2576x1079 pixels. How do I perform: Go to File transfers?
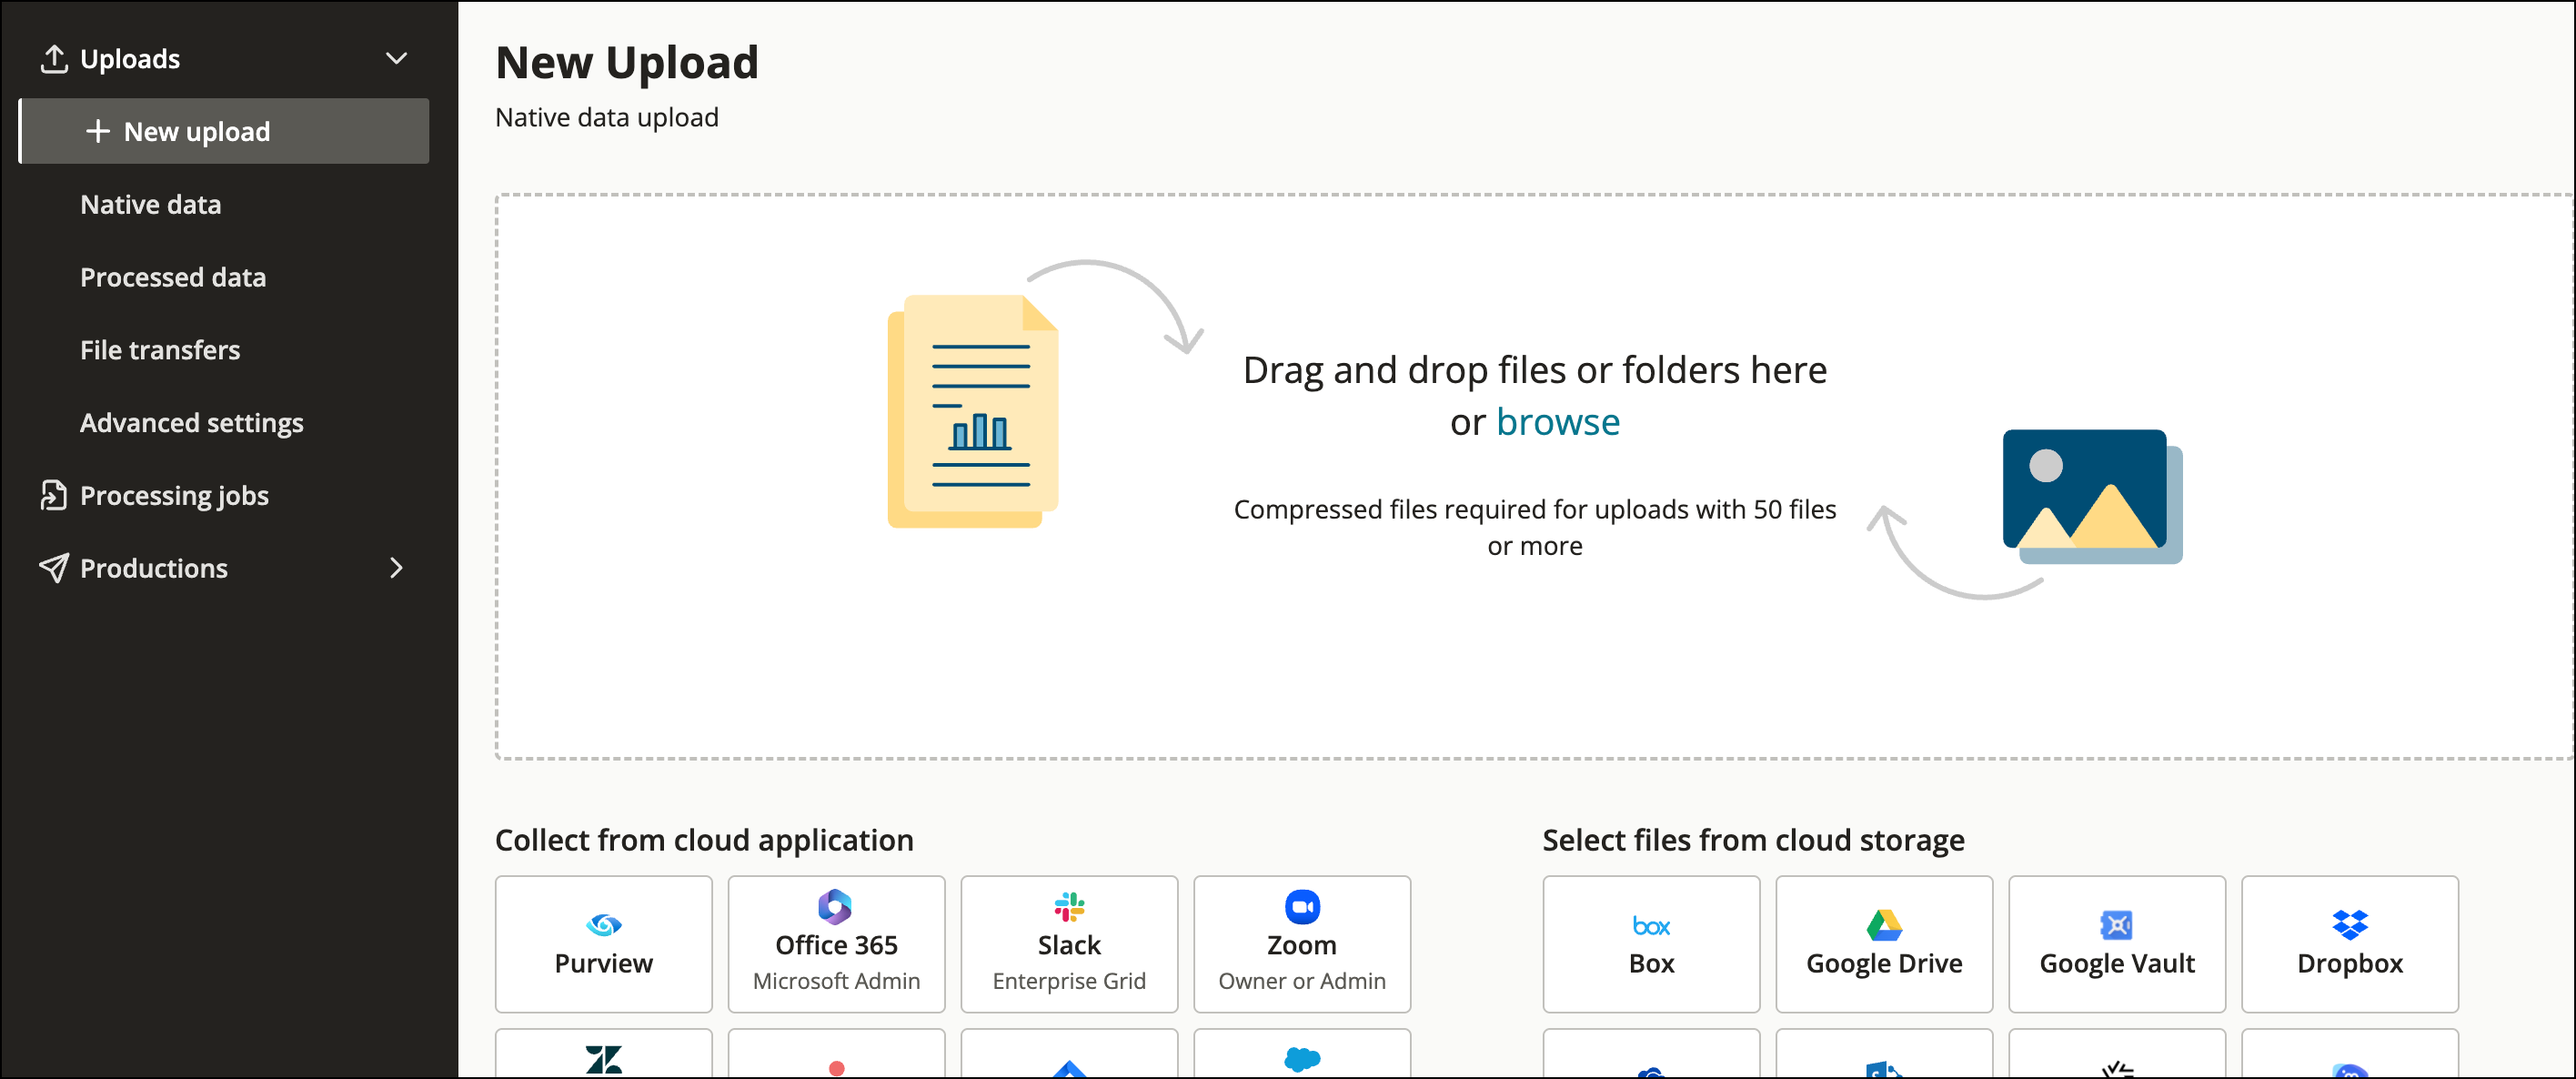pos(160,350)
